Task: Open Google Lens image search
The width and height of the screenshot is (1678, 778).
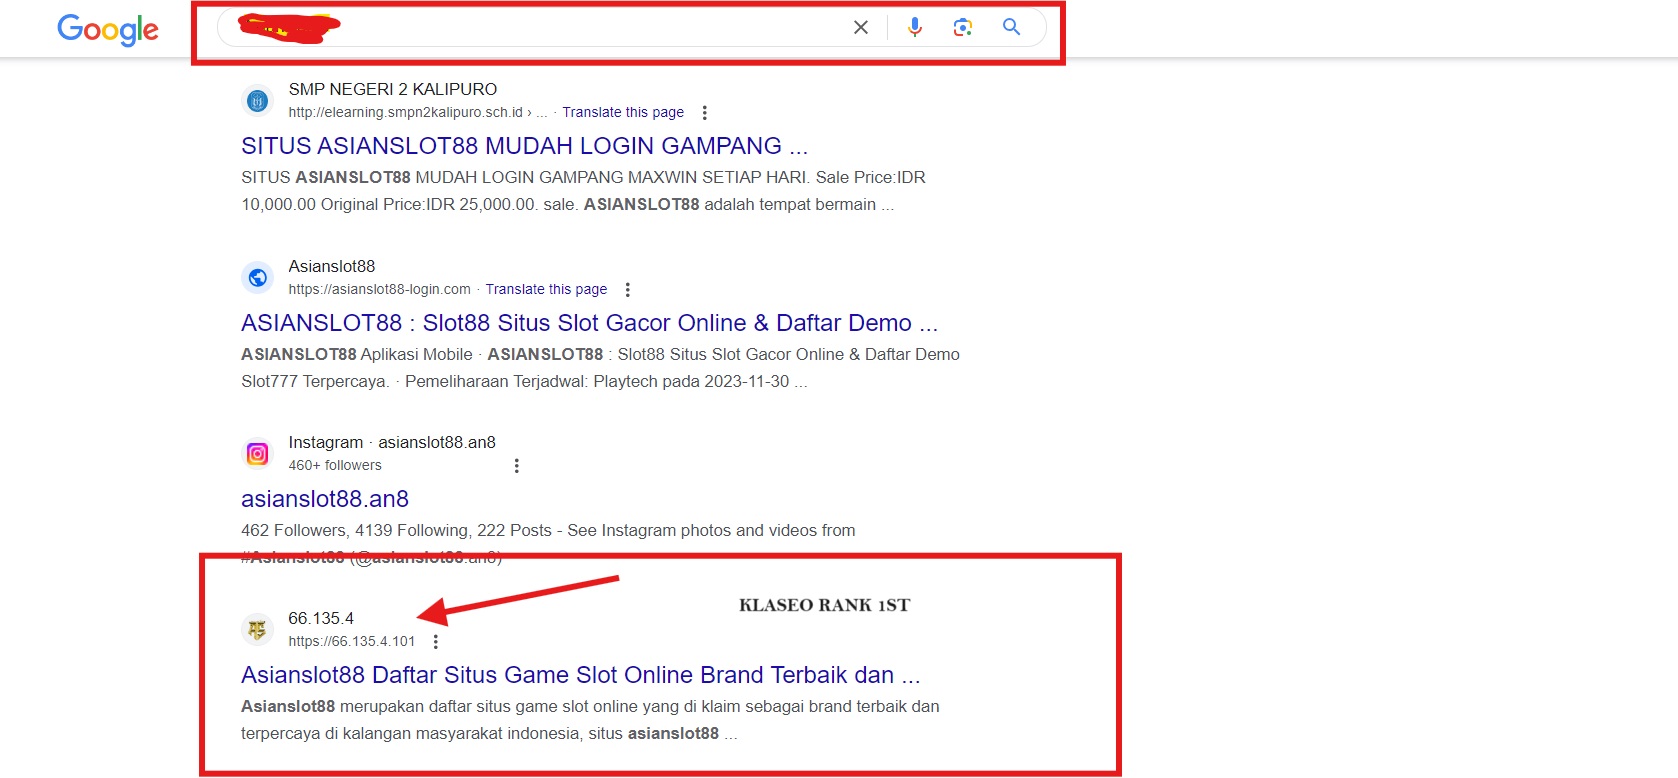Action: 962,28
